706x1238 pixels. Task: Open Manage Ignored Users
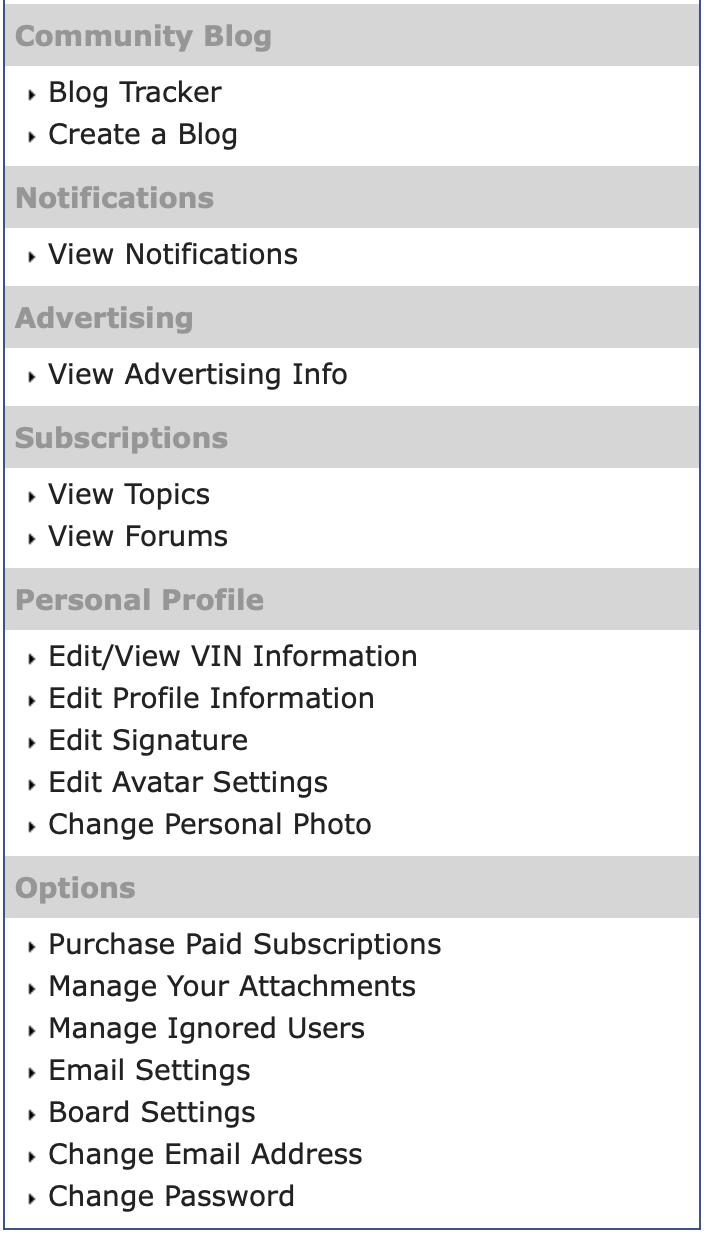(x=207, y=1029)
